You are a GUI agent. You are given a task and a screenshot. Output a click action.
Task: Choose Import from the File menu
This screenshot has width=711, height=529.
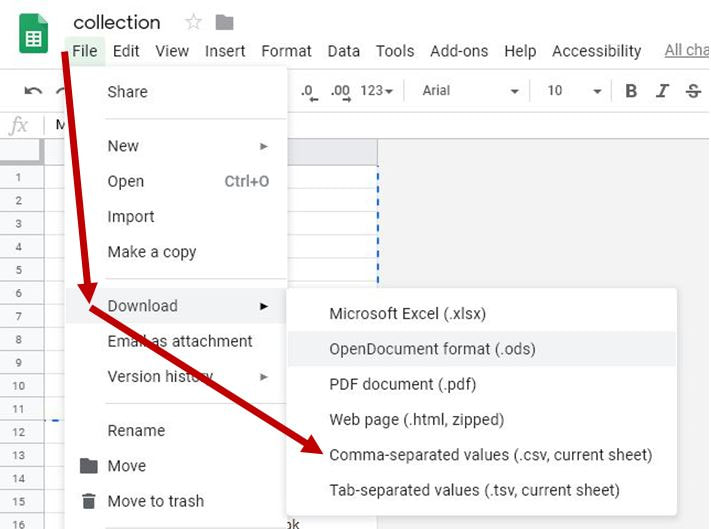click(176, 217)
